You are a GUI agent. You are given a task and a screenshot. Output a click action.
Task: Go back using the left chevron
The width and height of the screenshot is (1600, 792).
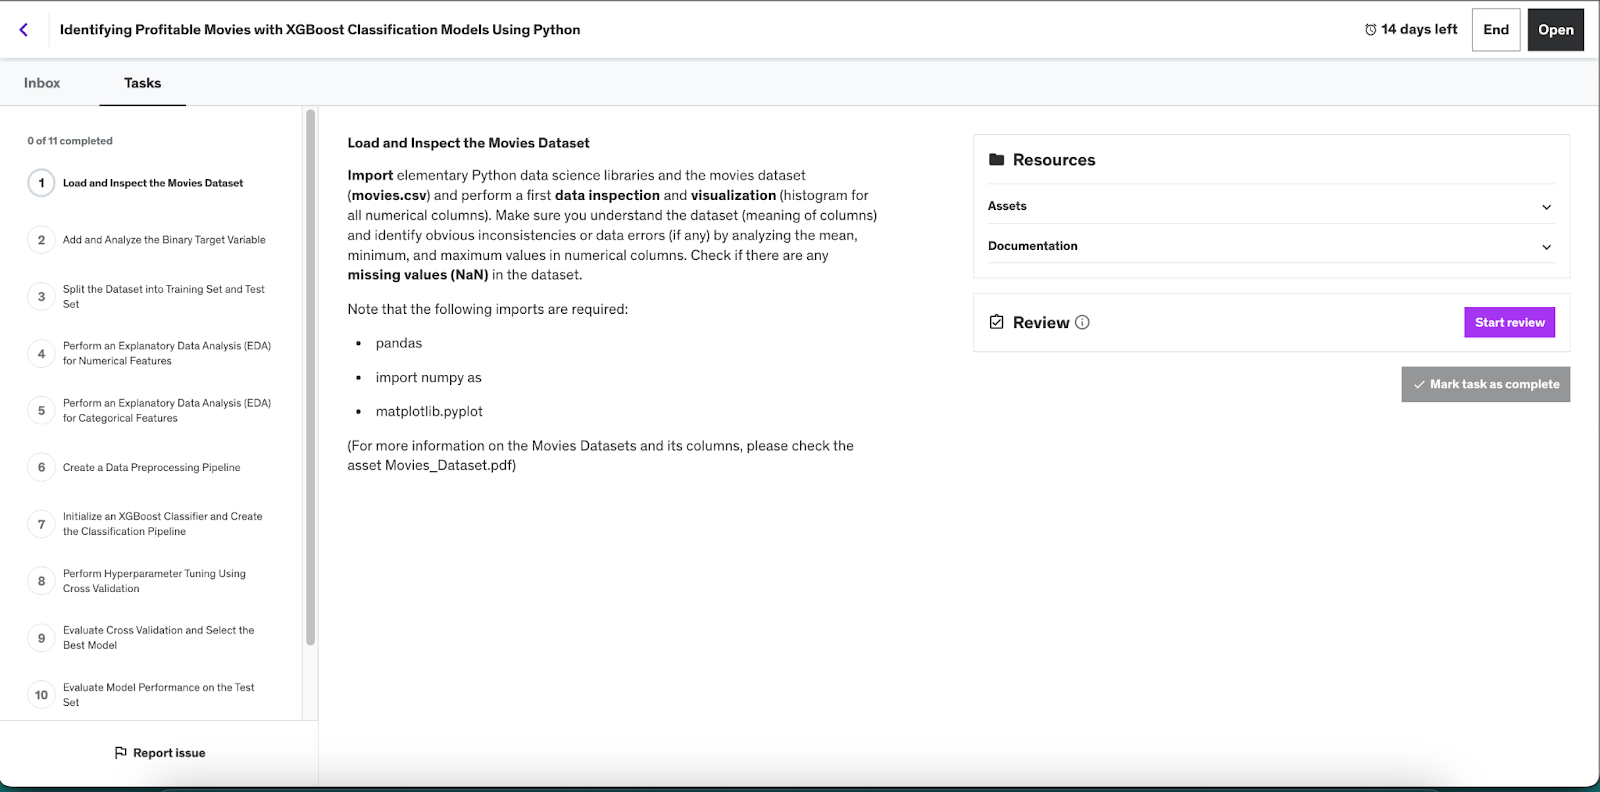(x=24, y=30)
